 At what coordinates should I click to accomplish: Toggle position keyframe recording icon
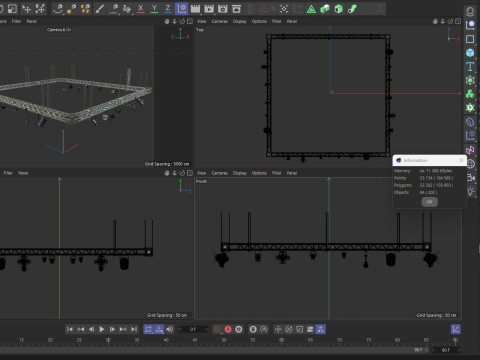278,329
